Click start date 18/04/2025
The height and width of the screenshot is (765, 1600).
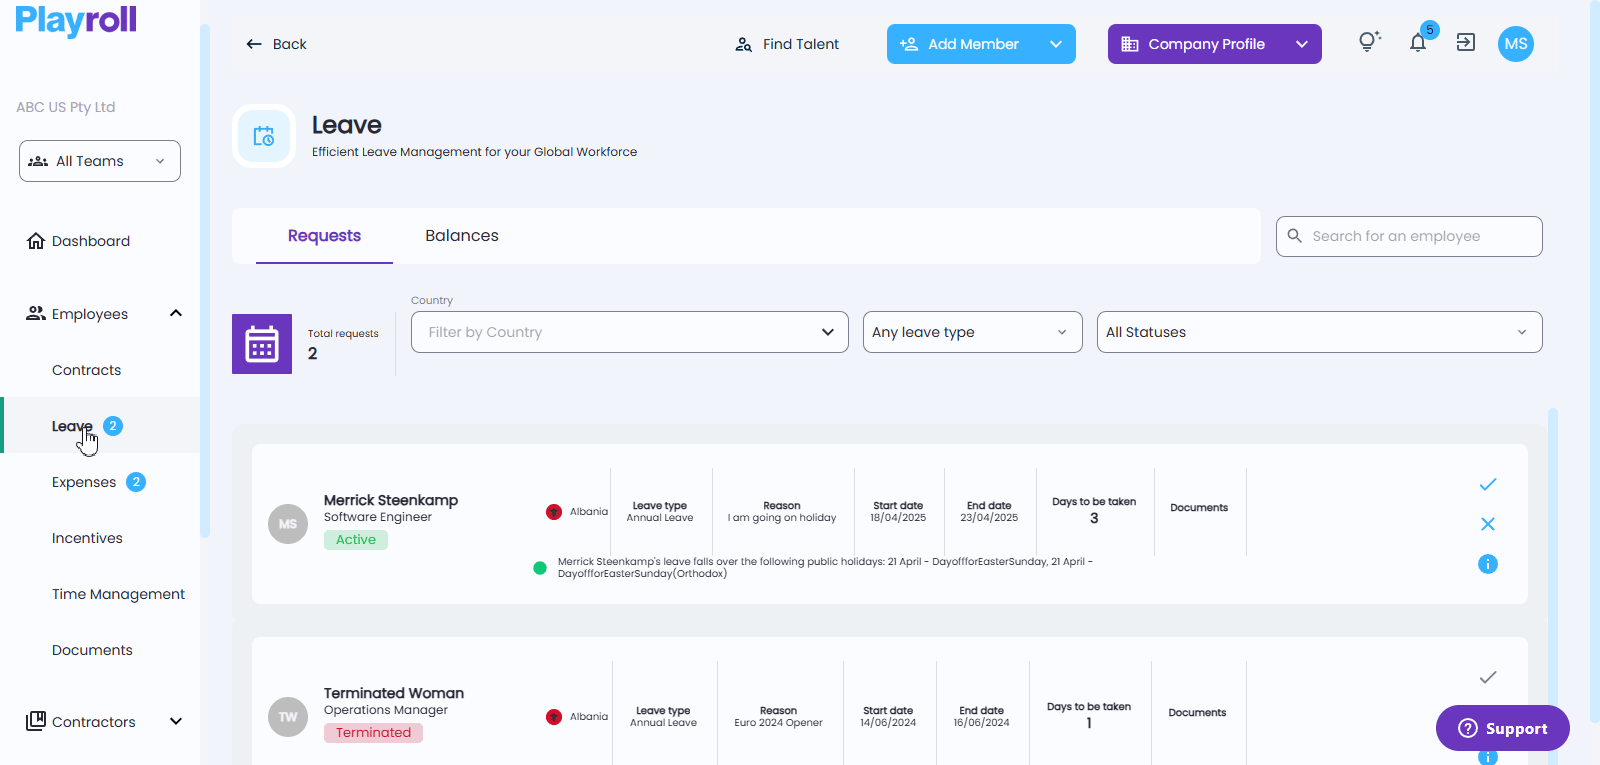tap(898, 518)
